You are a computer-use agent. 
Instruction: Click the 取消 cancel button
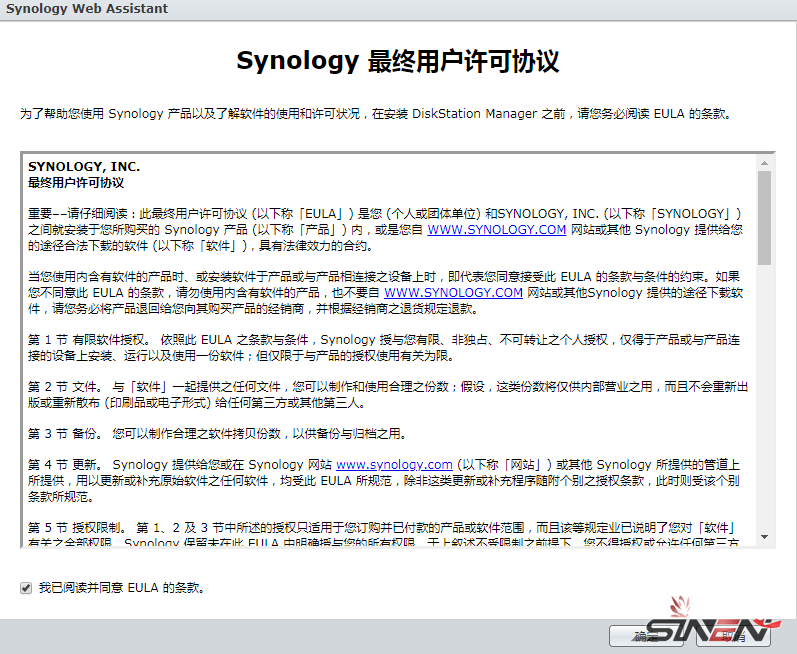733,636
